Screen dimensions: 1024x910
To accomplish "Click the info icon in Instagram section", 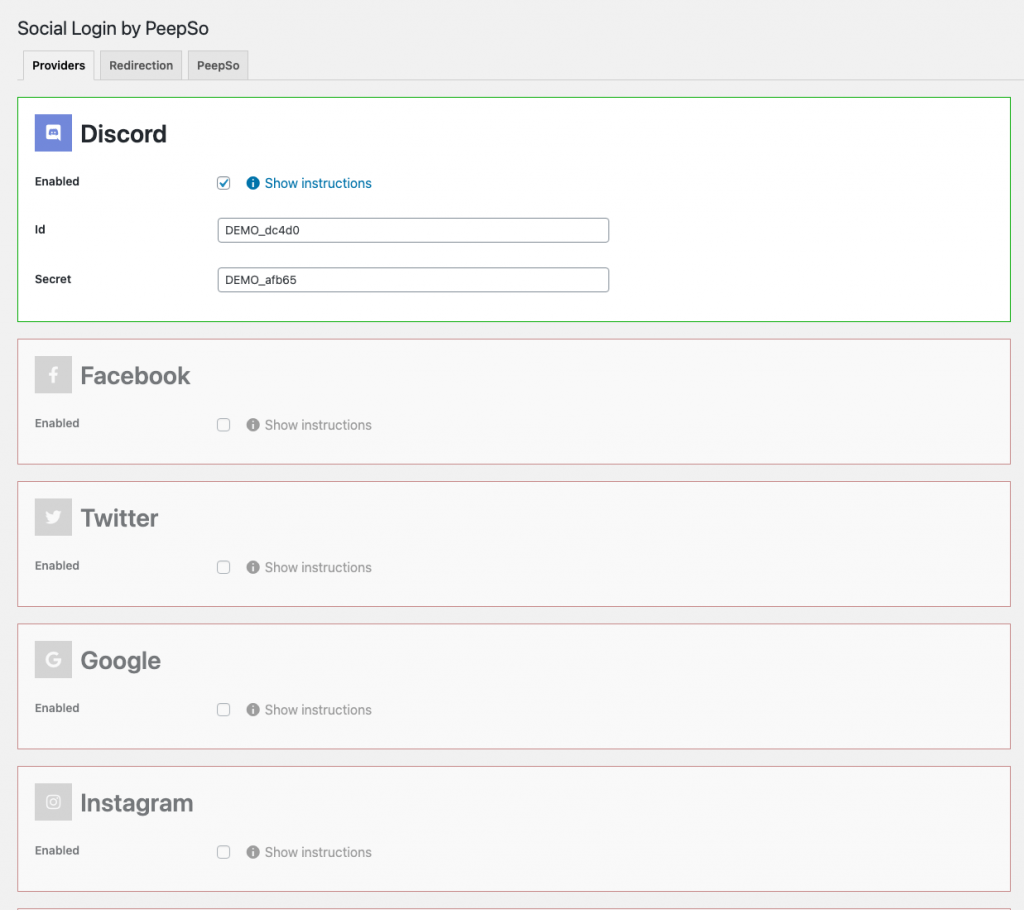I will [253, 853].
